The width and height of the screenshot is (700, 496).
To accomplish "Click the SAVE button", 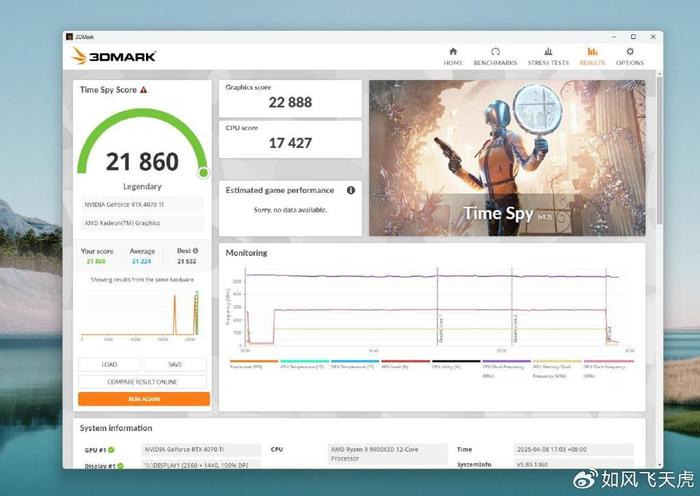I will coord(175,364).
